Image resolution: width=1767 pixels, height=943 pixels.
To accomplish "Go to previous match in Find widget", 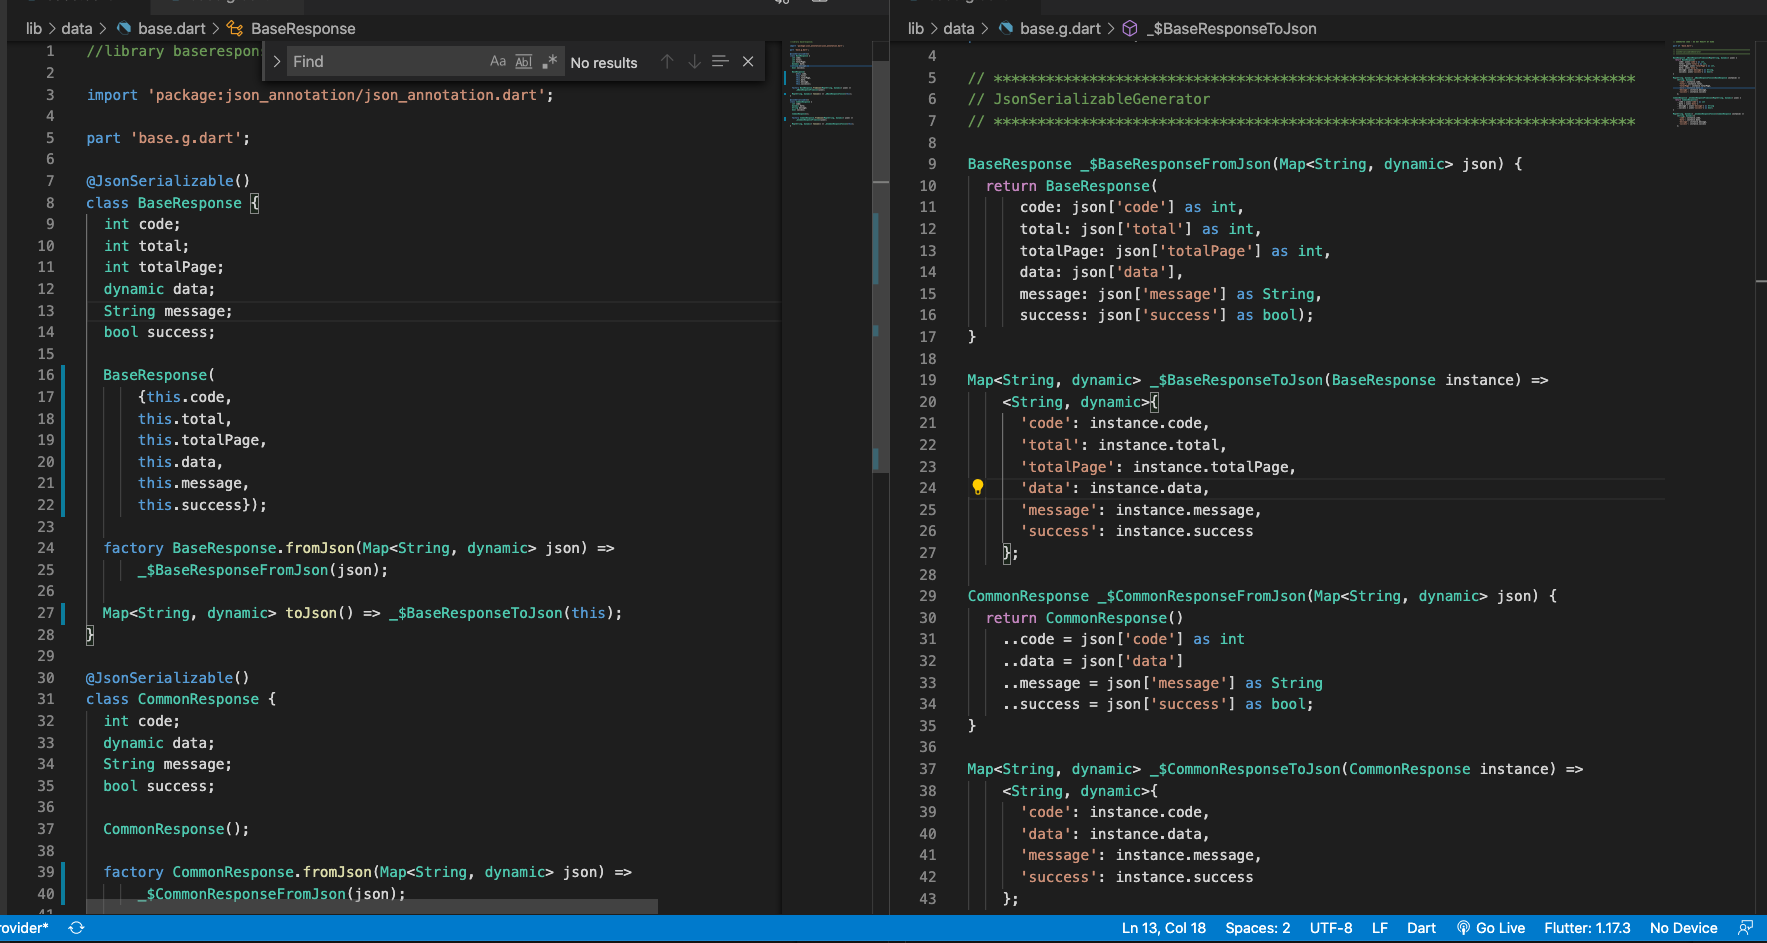I will (667, 62).
